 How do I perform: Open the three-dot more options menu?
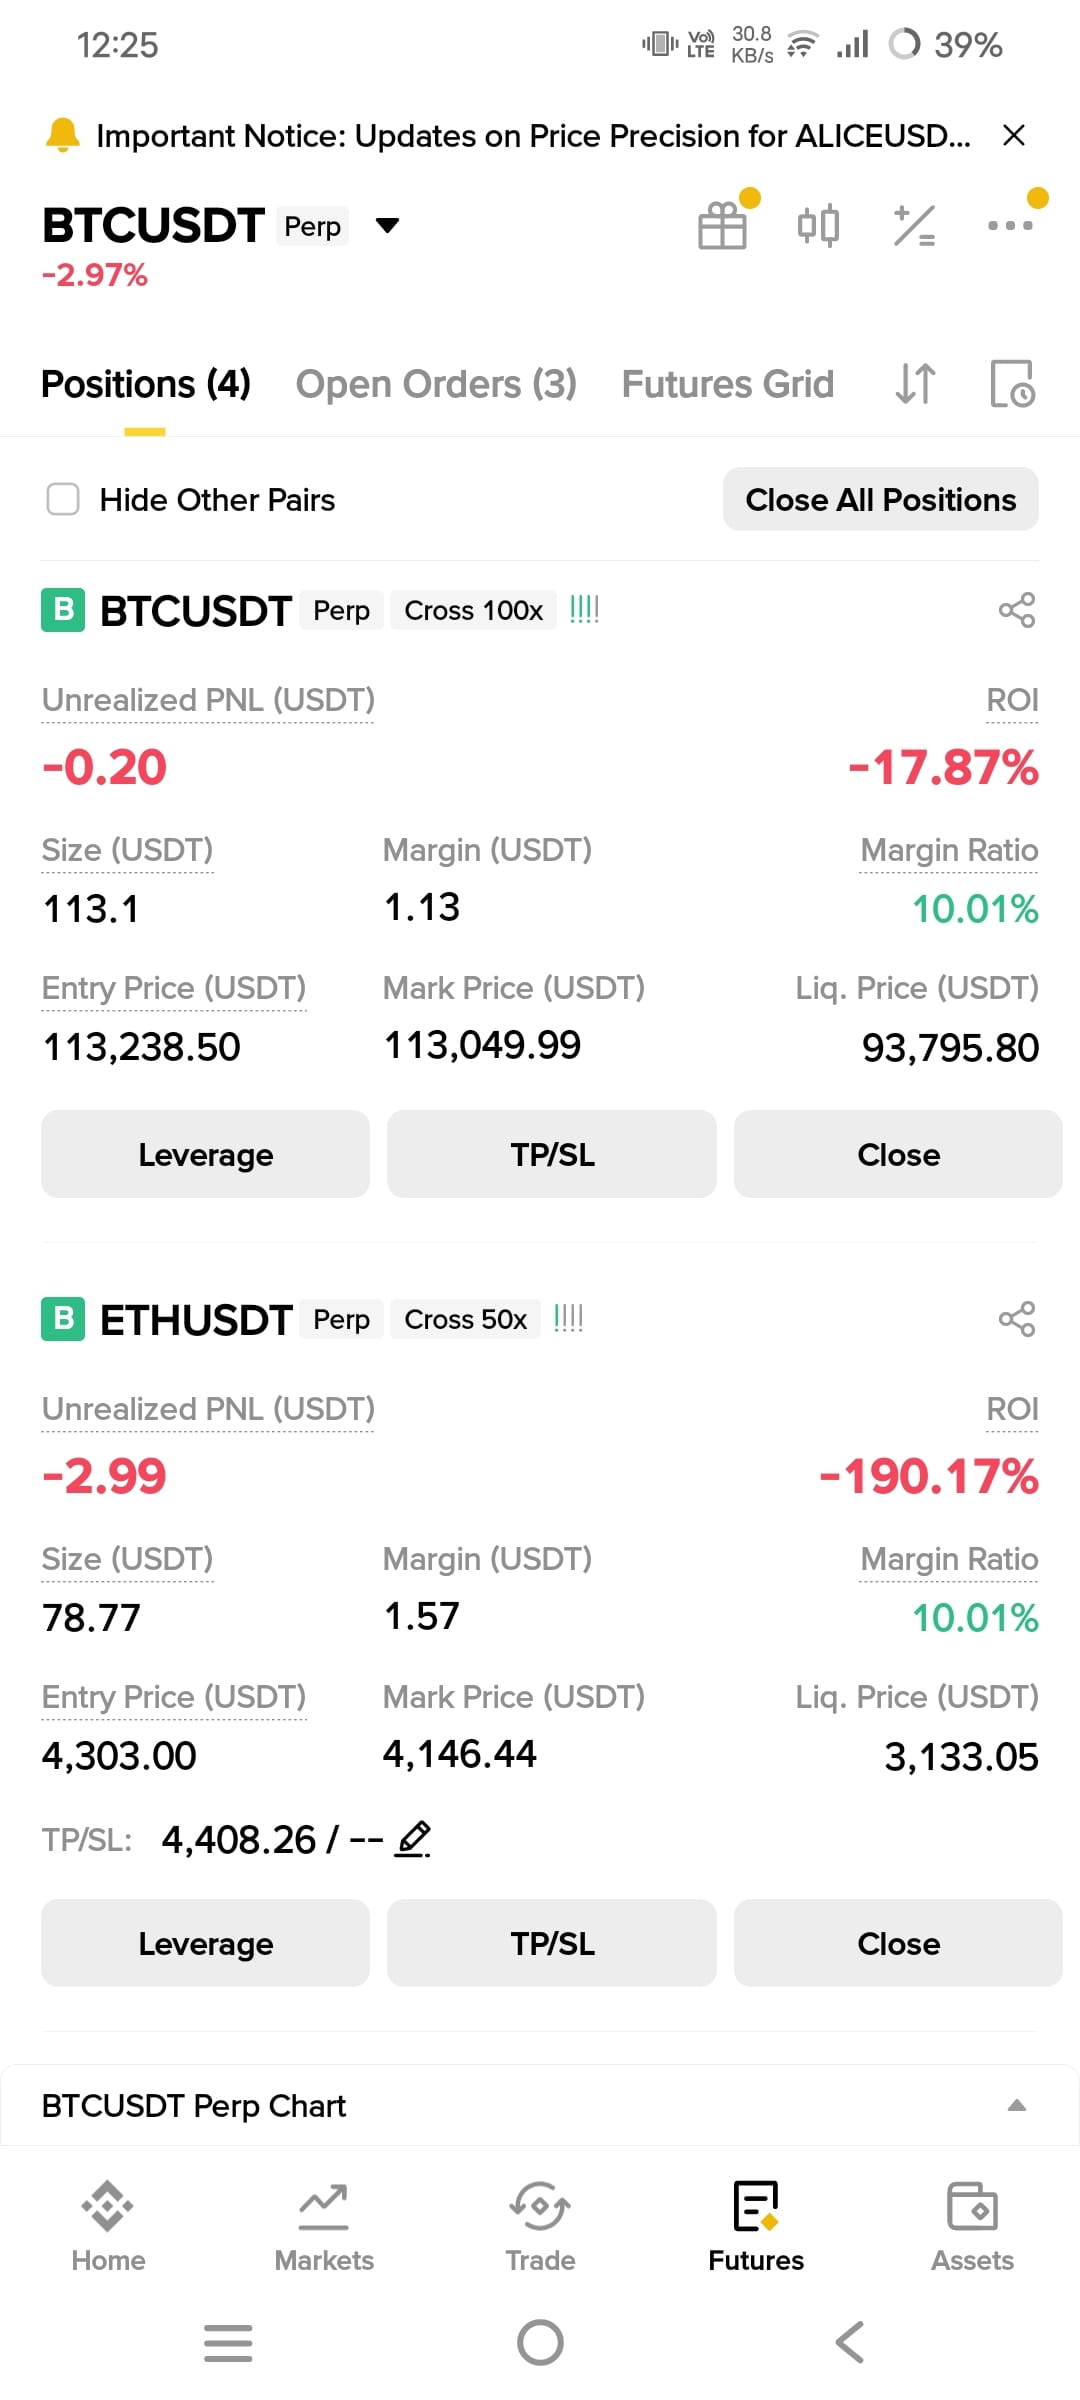(1010, 225)
